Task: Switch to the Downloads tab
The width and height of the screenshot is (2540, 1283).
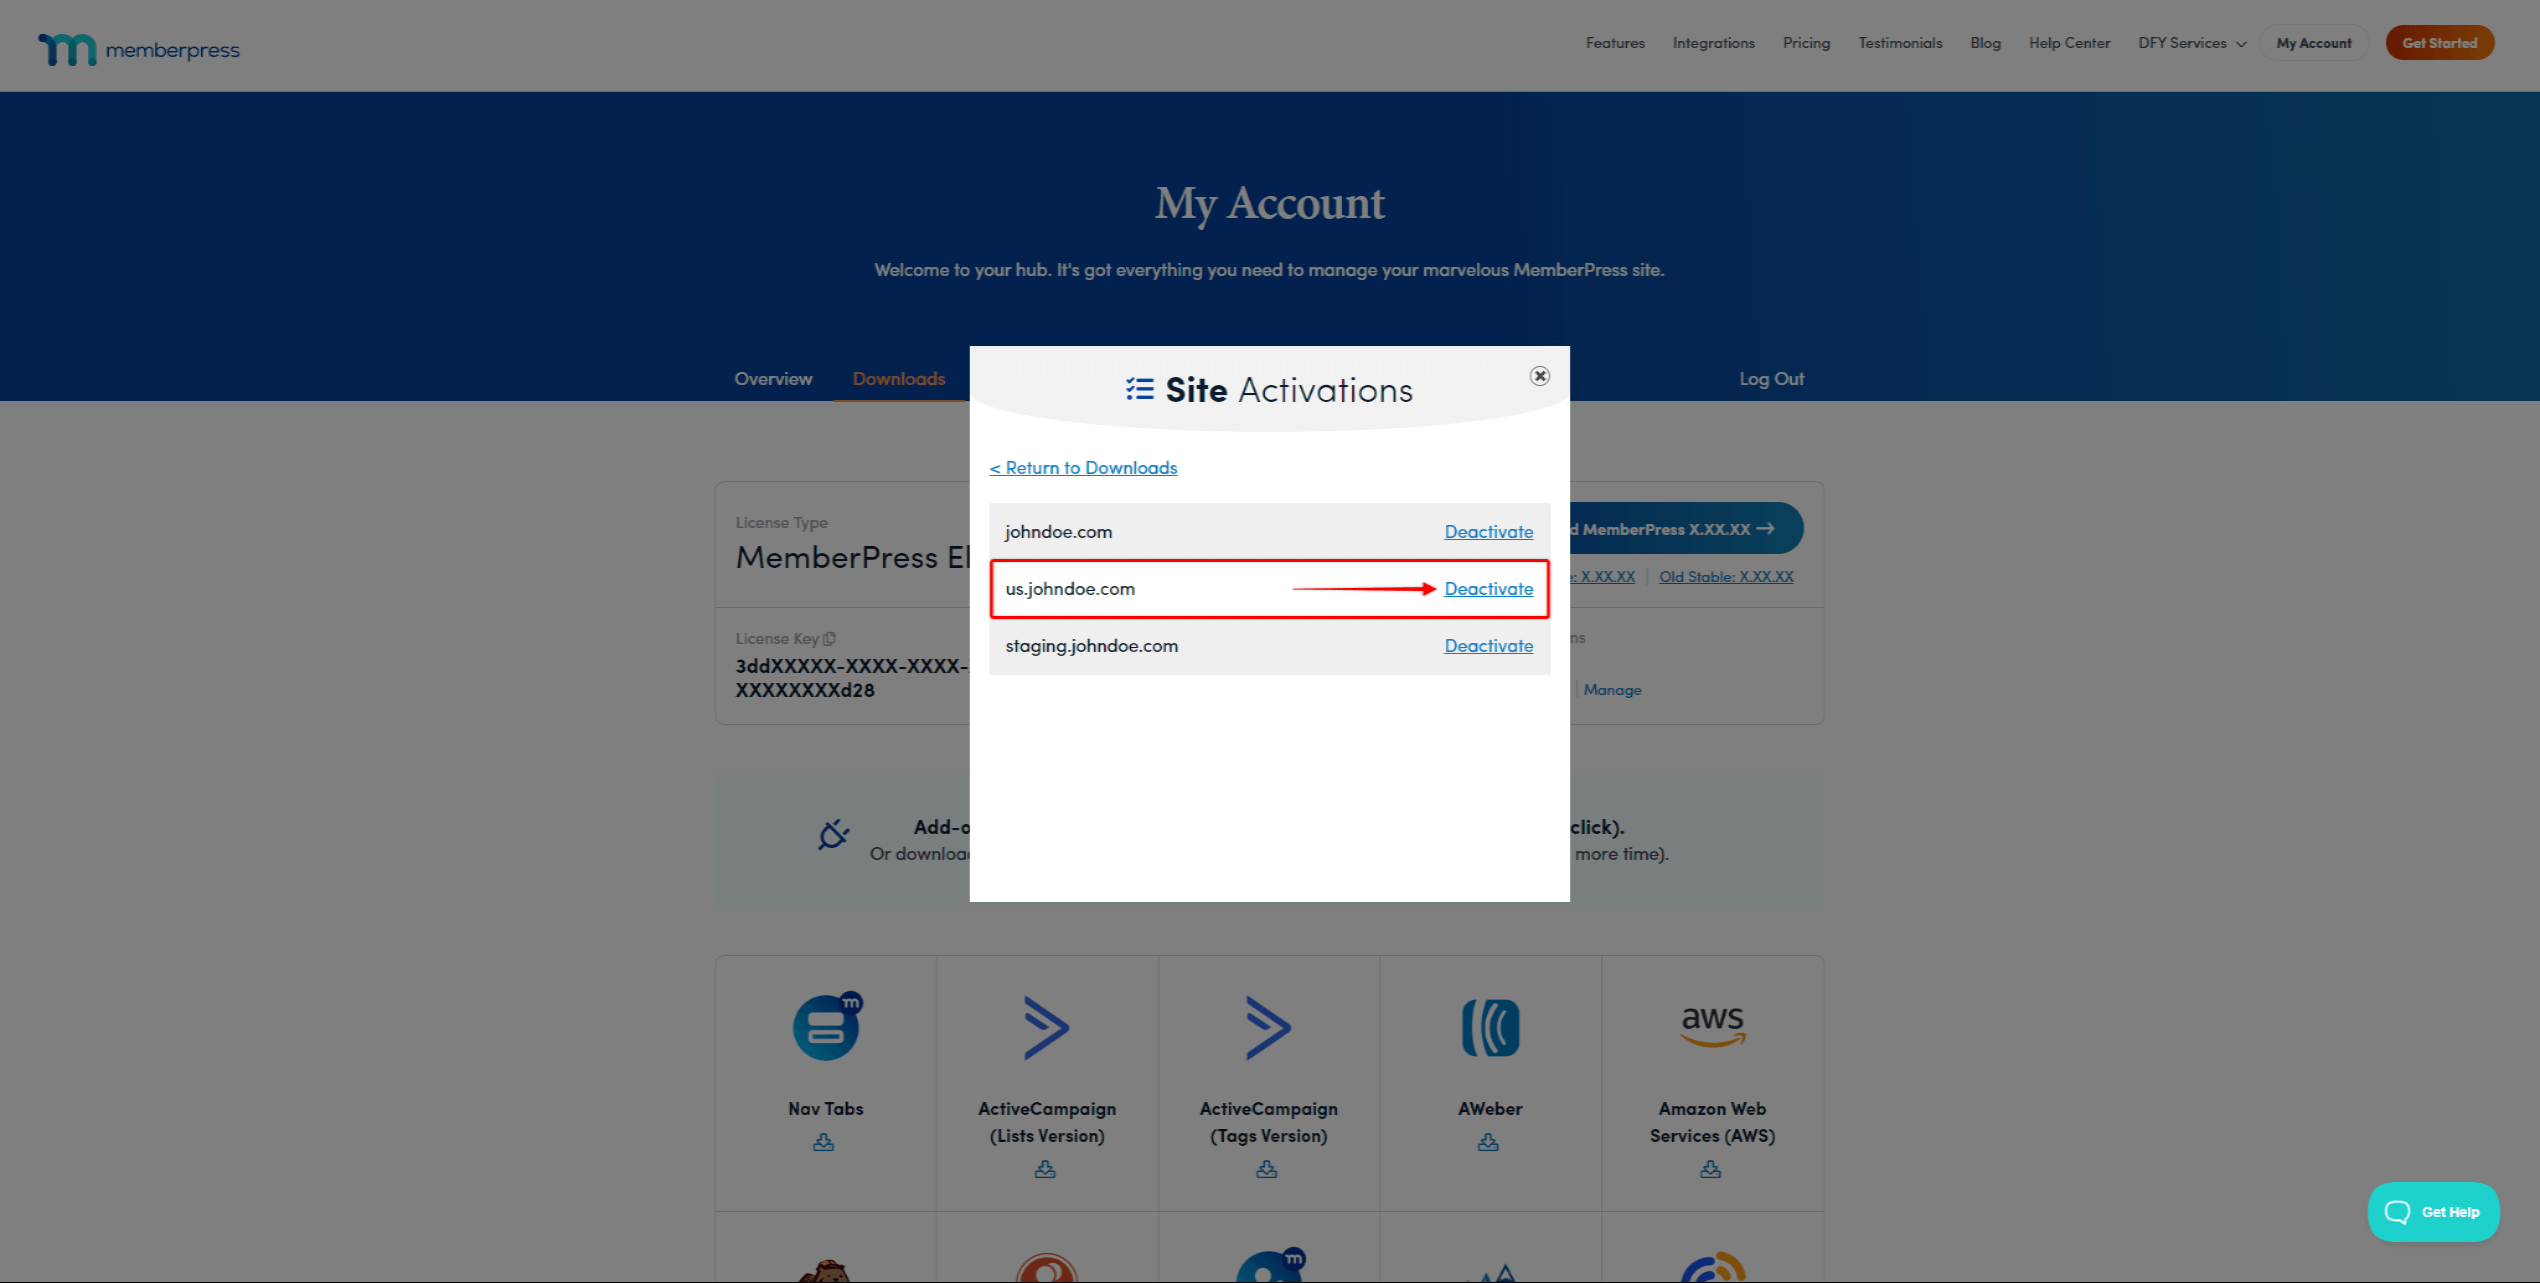Action: [898, 379]
